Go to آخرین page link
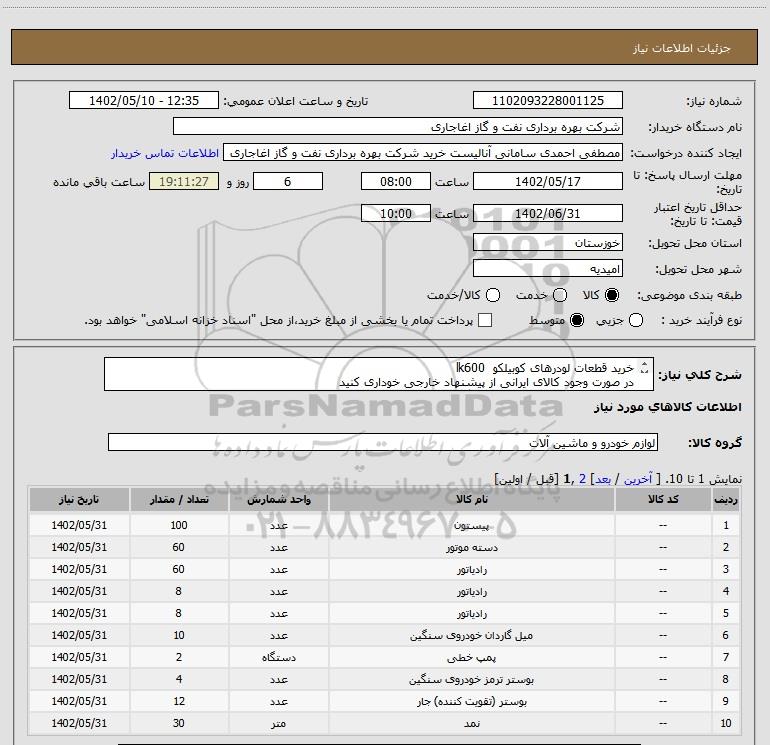This screenshot has height=745, width=770. [638, 479]
